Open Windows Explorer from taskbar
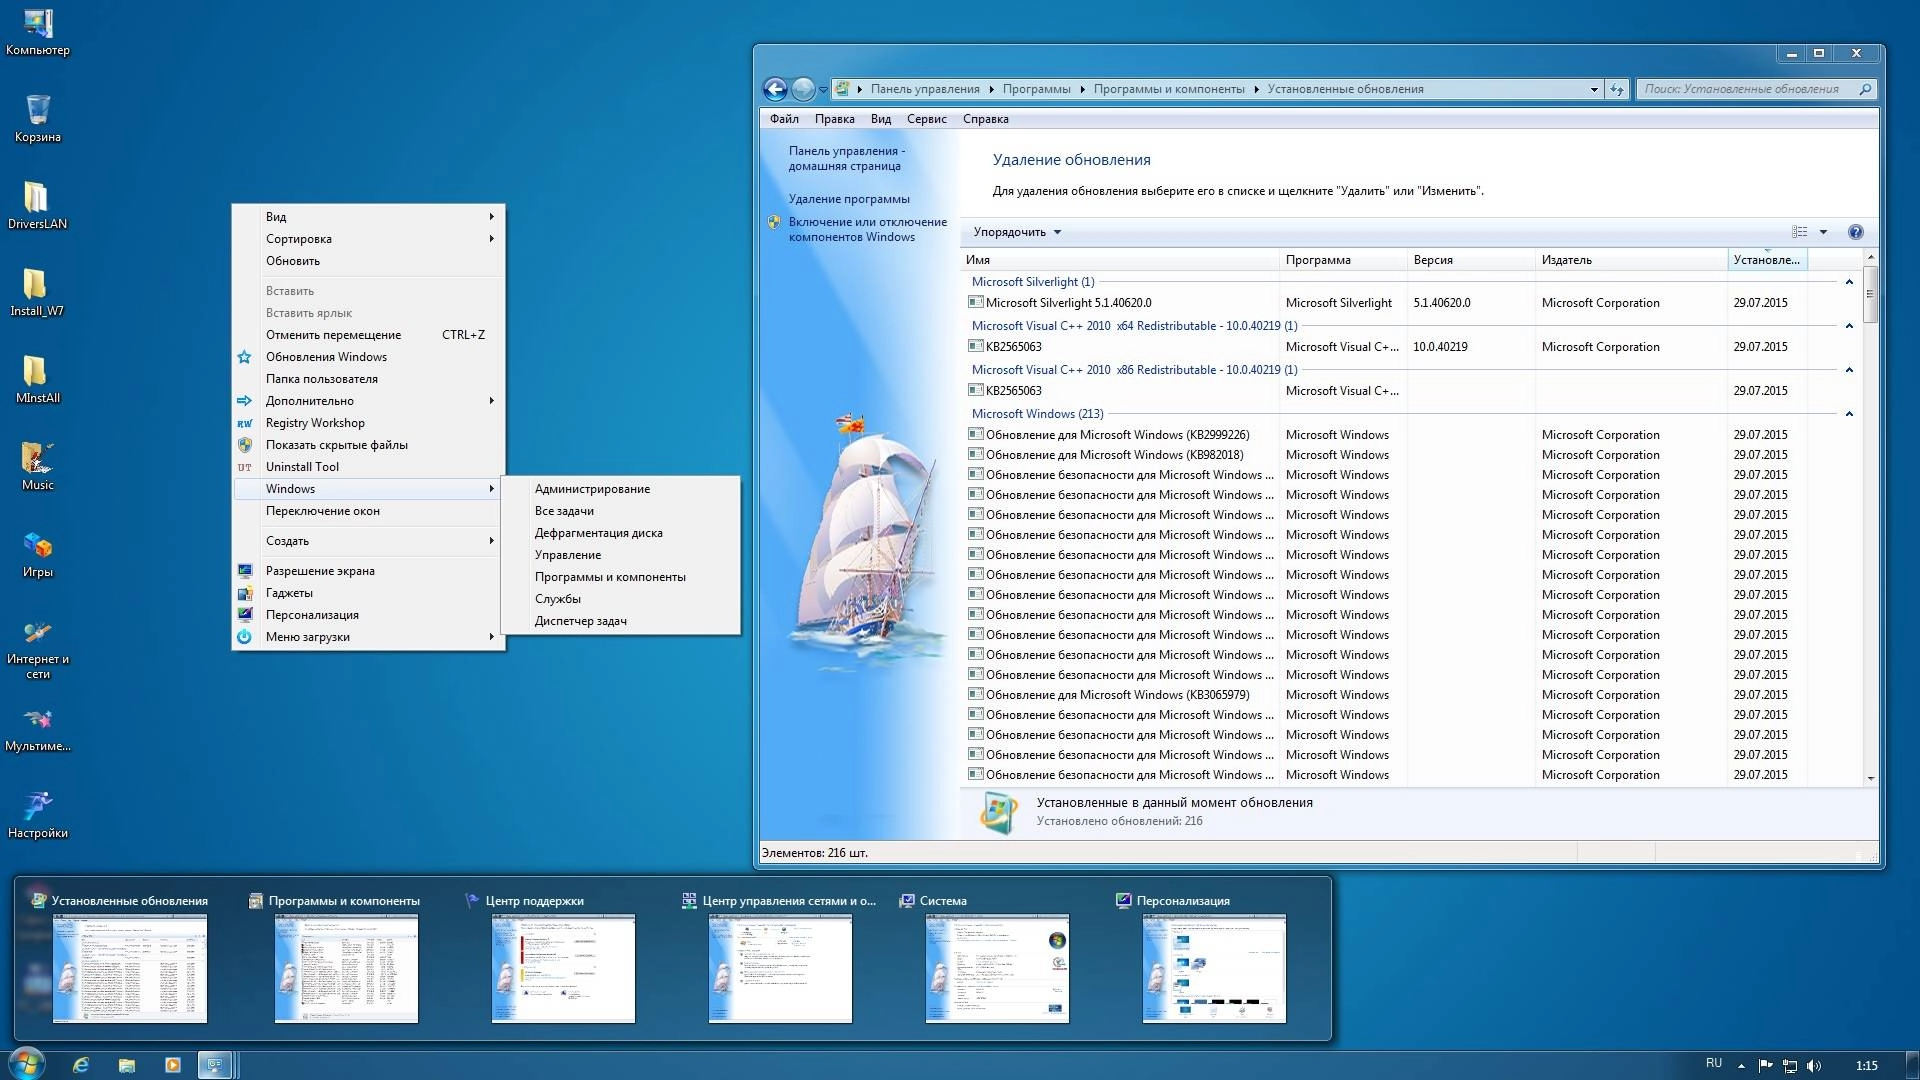The width and height of the screenshot is (1920, 1080). tap(127, 1065)
